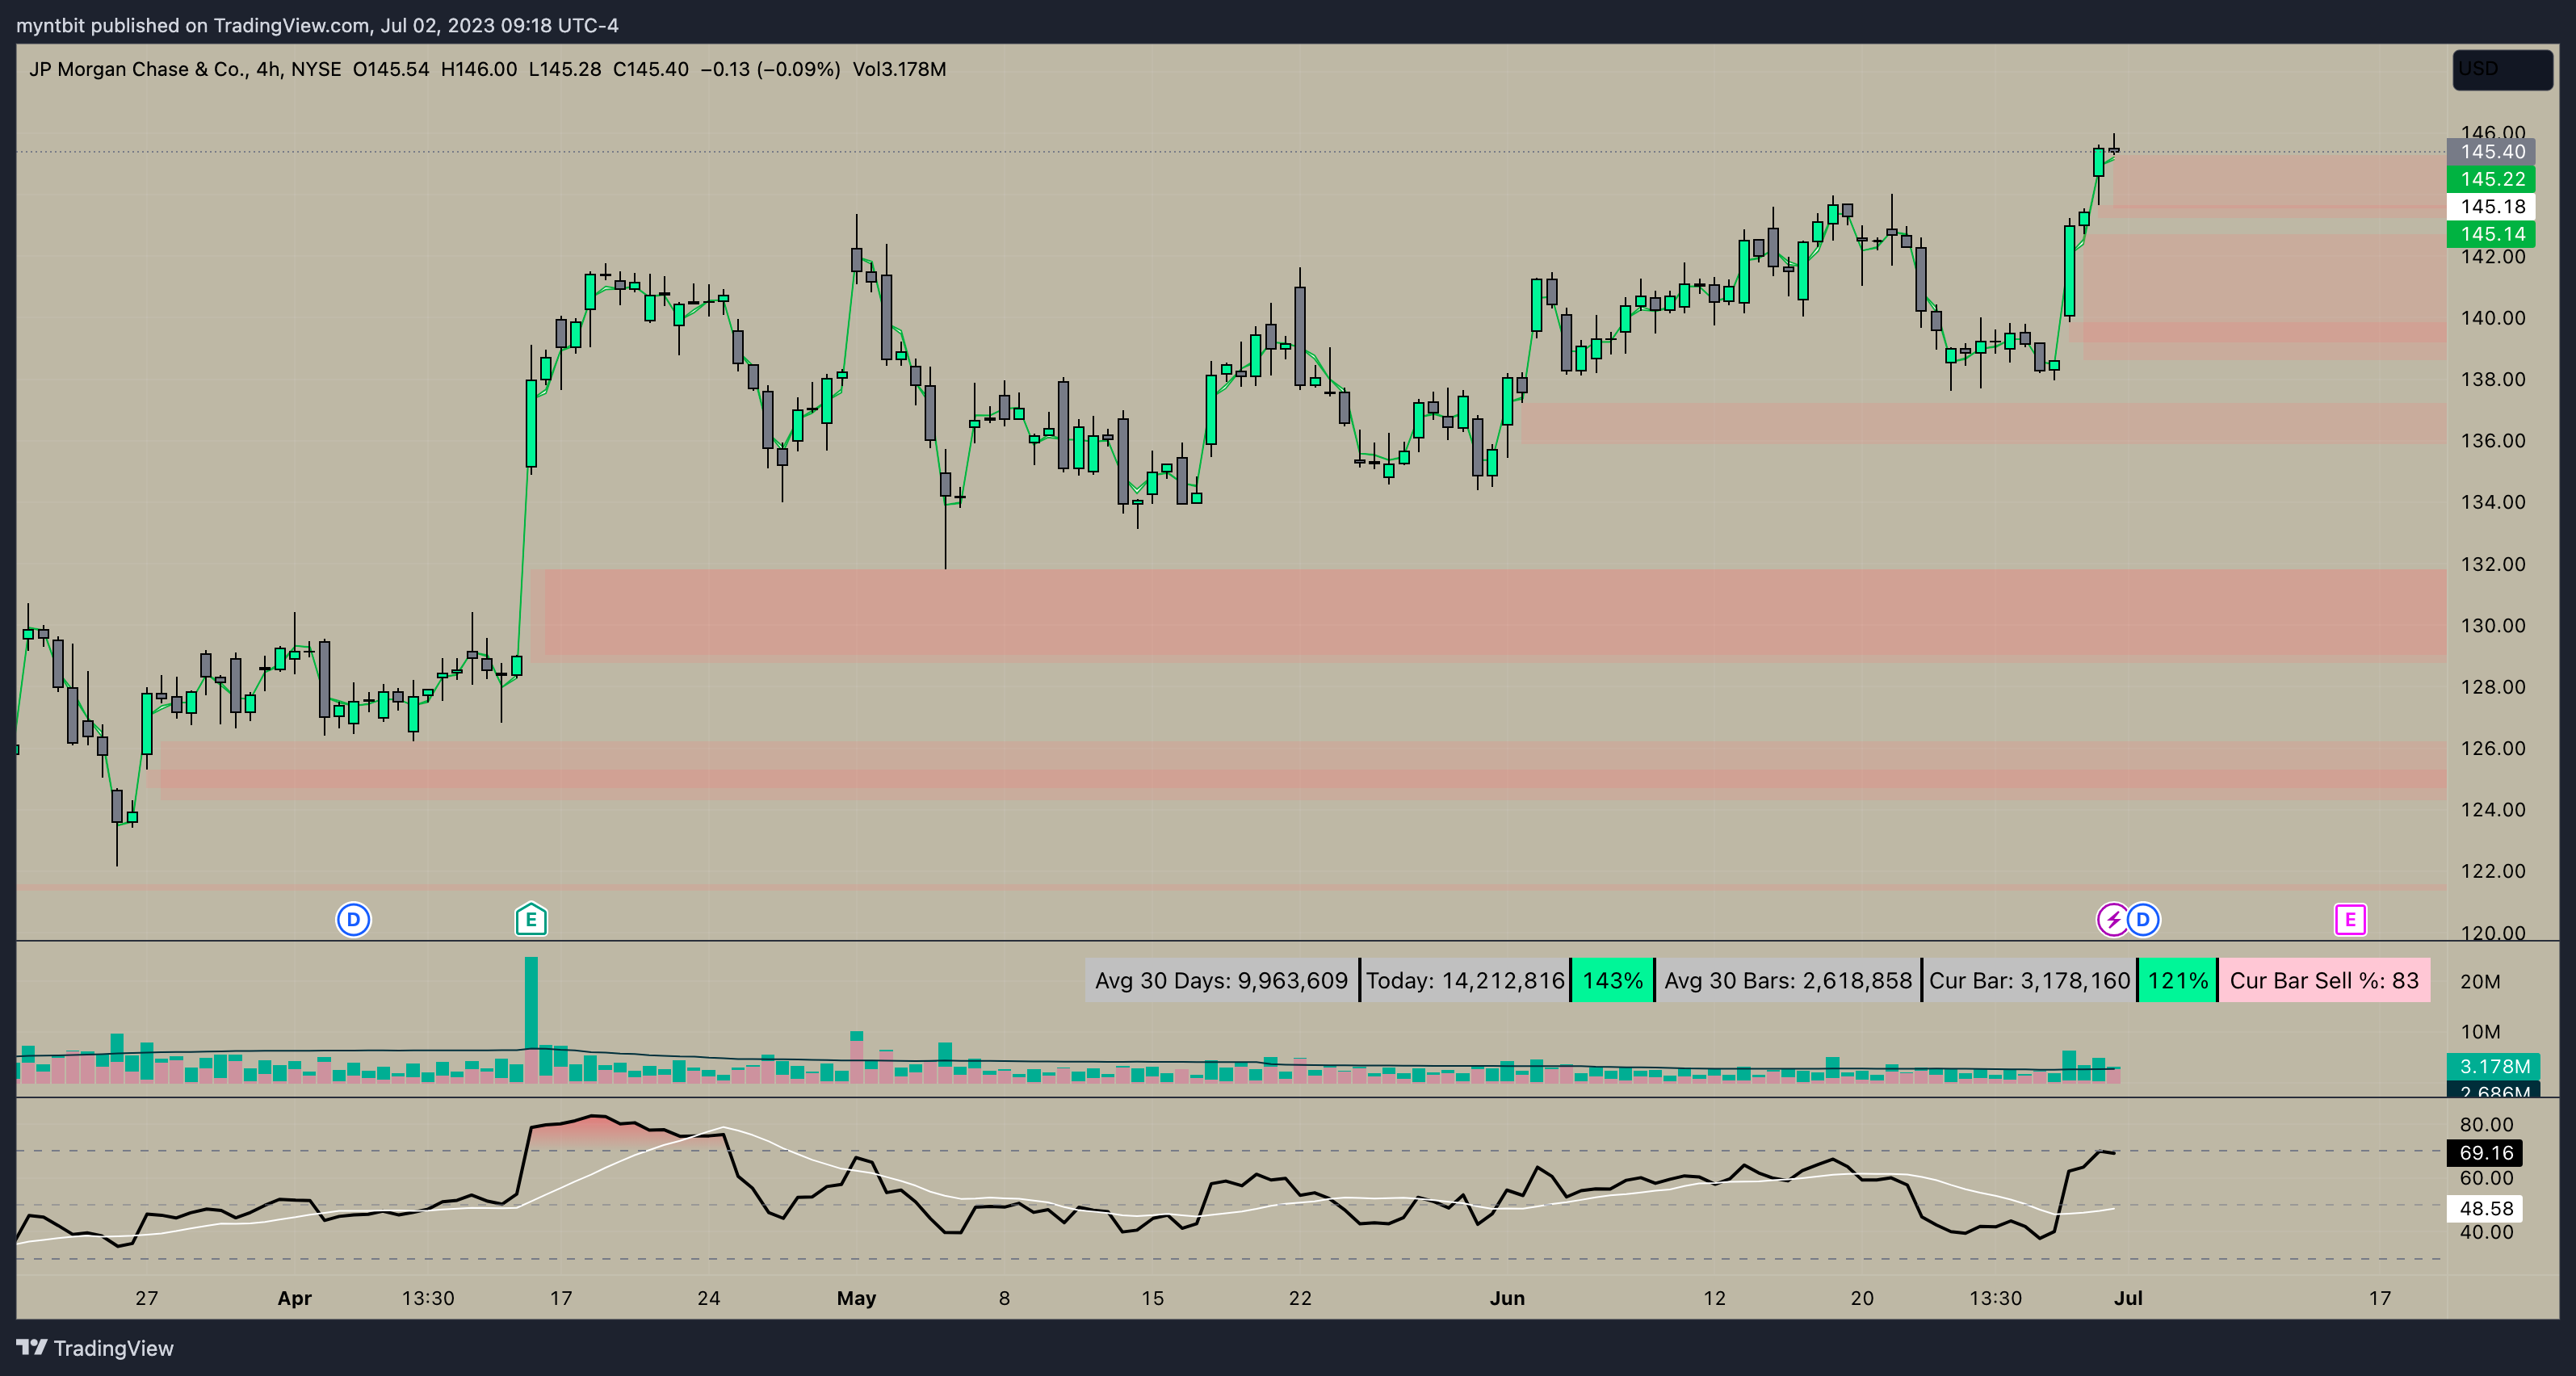Click the 3.178M volume axis label
This screenshot has width=2576, height=1376.
[x=2494, y=1066]
